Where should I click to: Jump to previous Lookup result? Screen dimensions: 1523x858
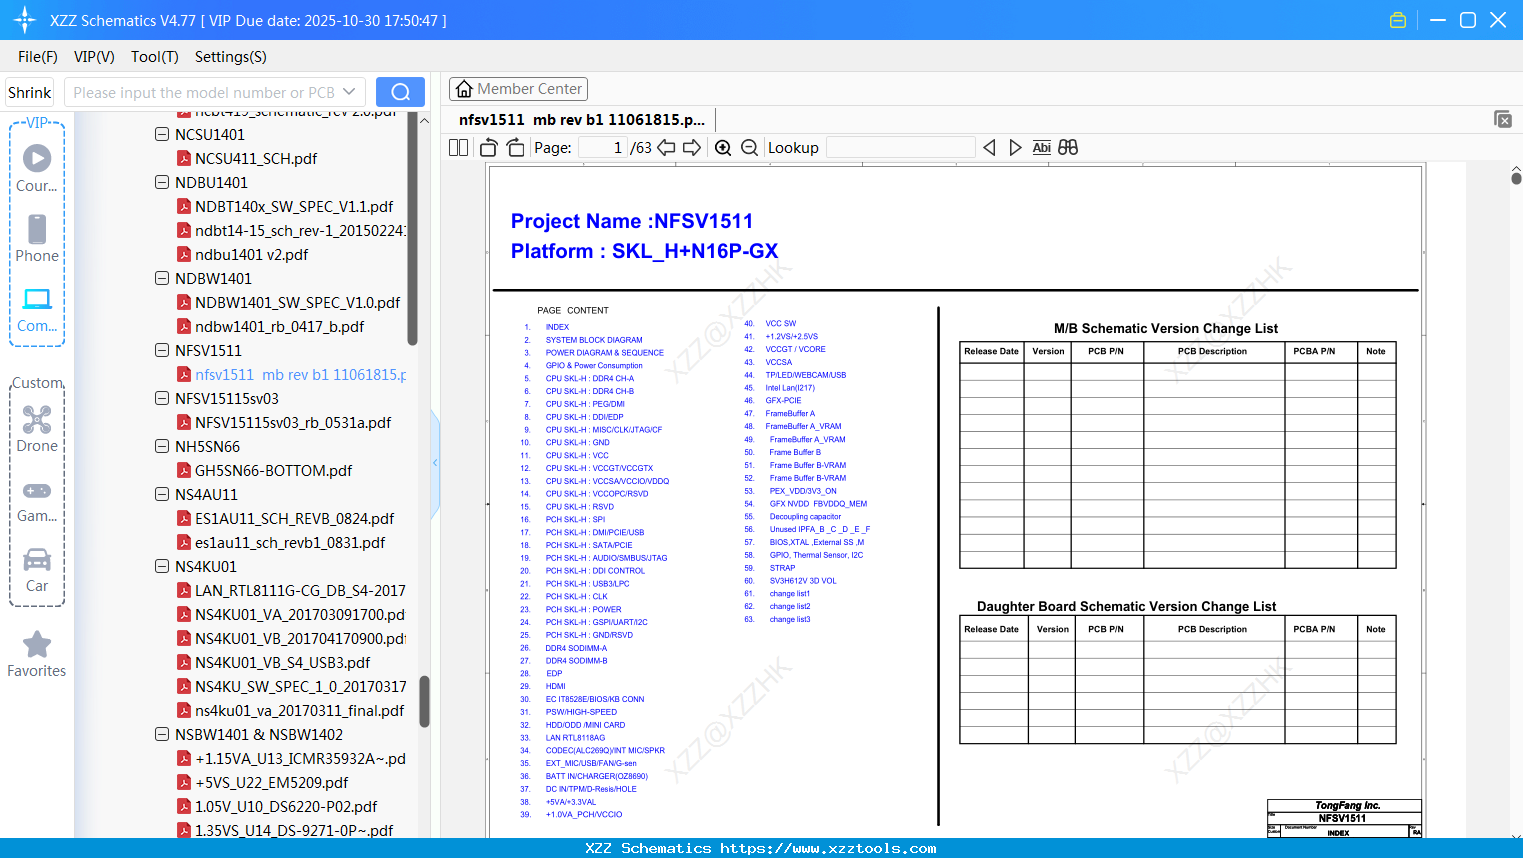pyautogui.click(x=989, y=147)
